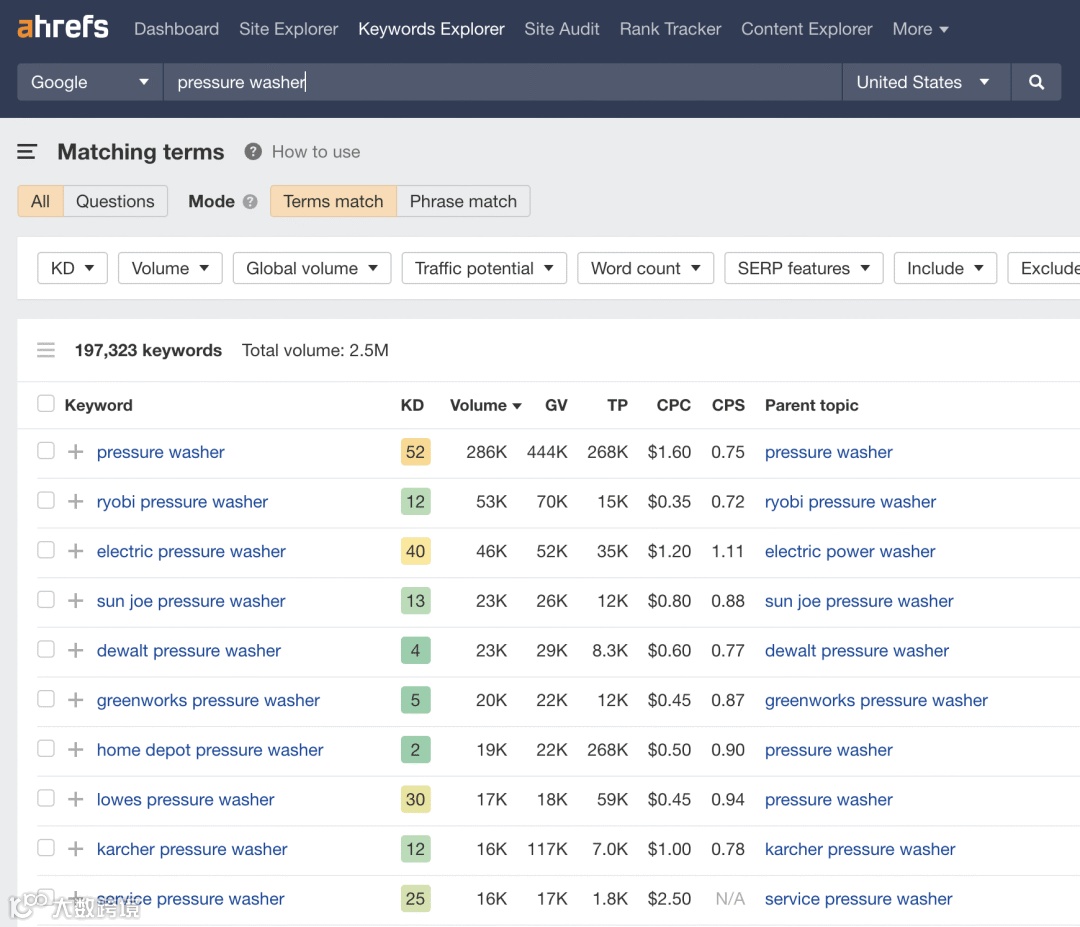The width and height of the screenshot is (1080, 927).
Task: Check the home depot pressure washer checkbox
Action: 45,748
